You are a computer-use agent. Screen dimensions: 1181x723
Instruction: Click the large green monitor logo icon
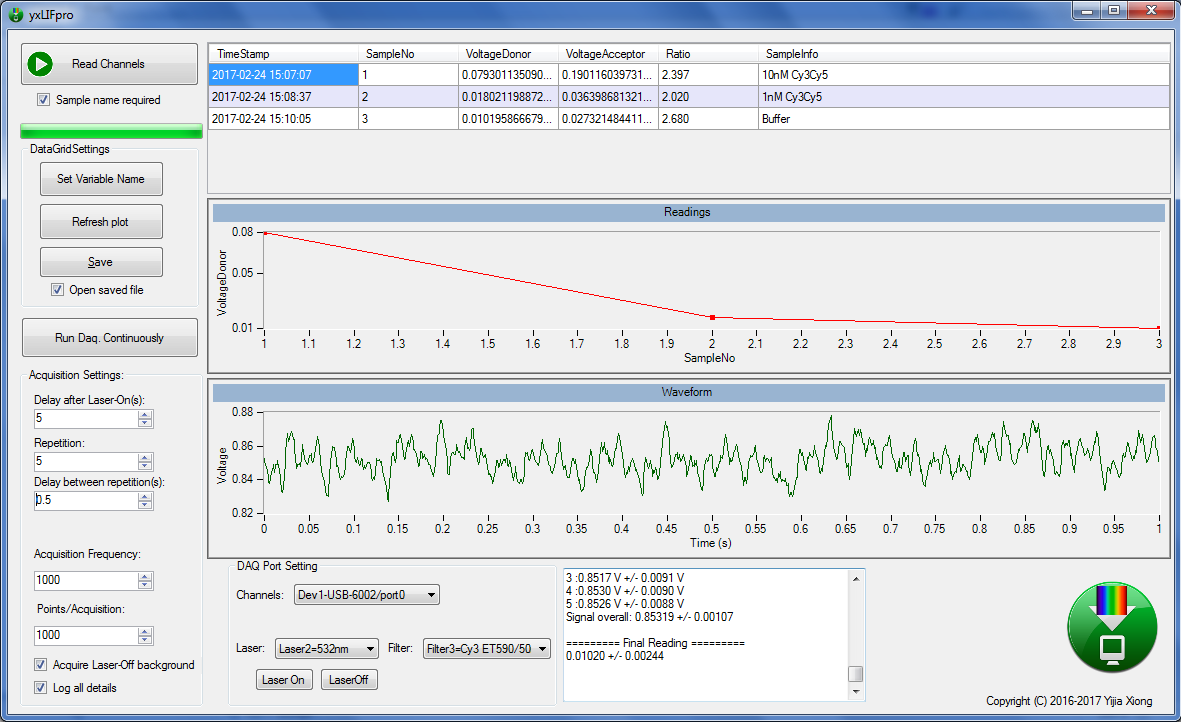(x=1112, y=628)
